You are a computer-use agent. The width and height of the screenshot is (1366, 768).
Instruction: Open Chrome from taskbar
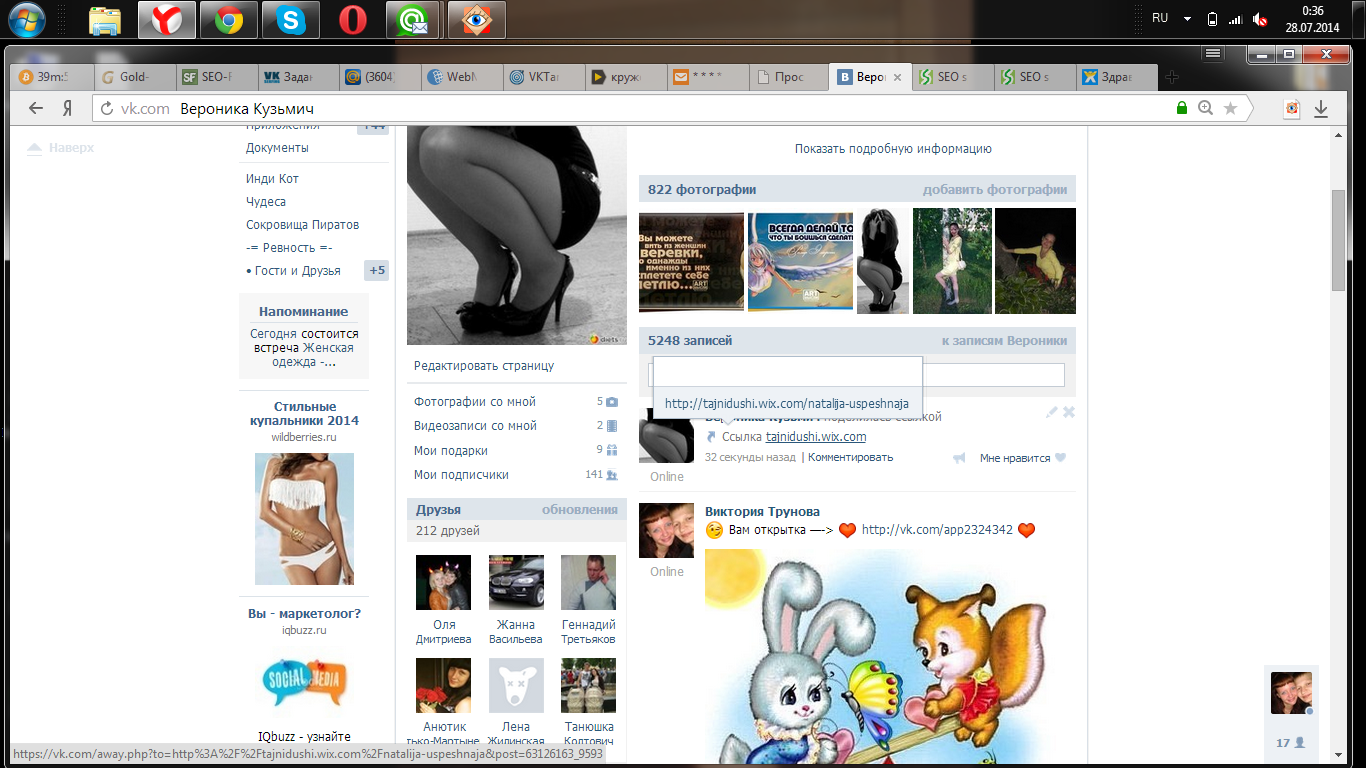tap(229, 20)
